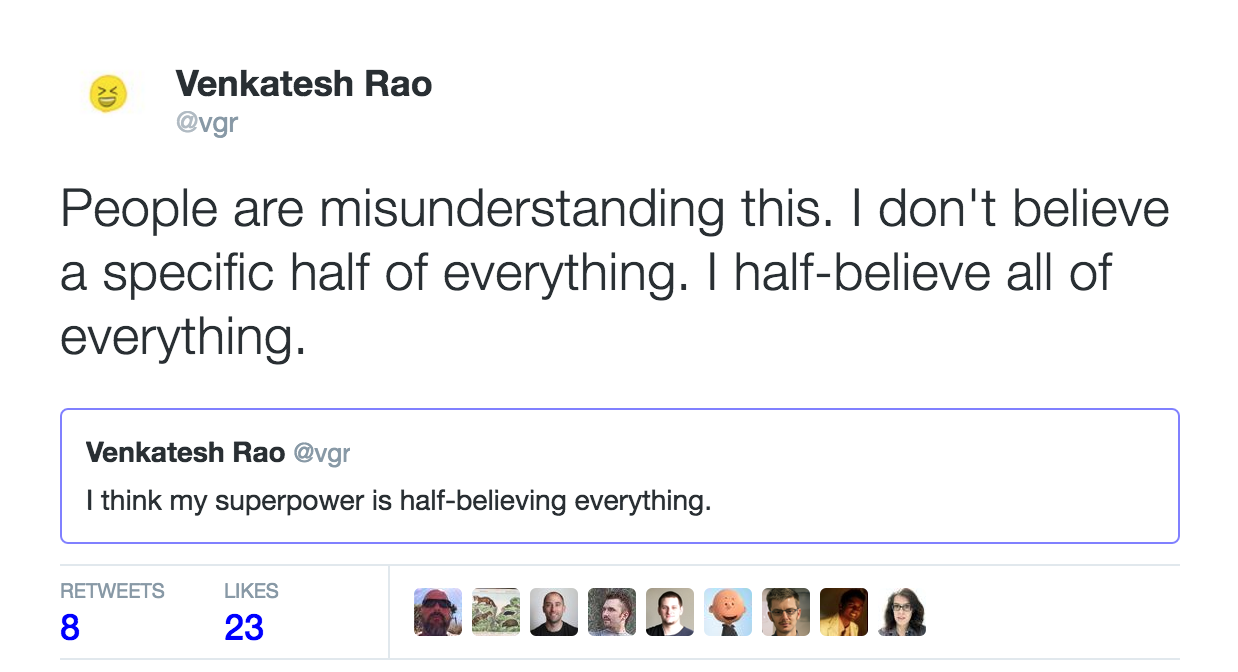1238x672 pixels.
Task: Click the avatar of man facing sideways
Action: (x=612, y=612)
